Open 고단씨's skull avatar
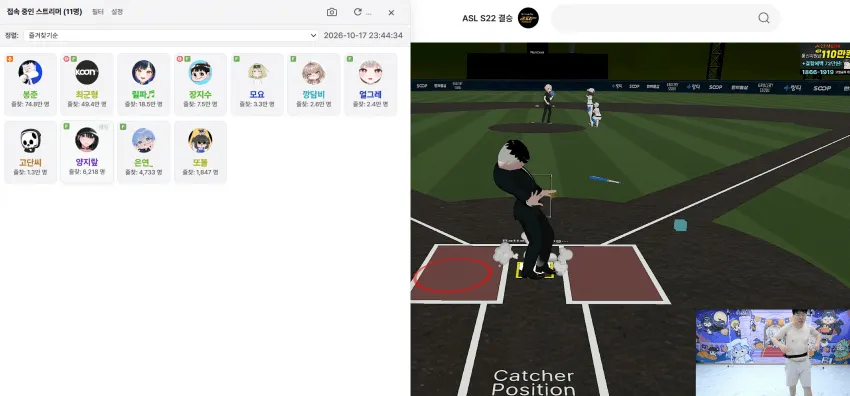Image resolution: width=850 pixels, height=396 pixels. coord(30,140)
